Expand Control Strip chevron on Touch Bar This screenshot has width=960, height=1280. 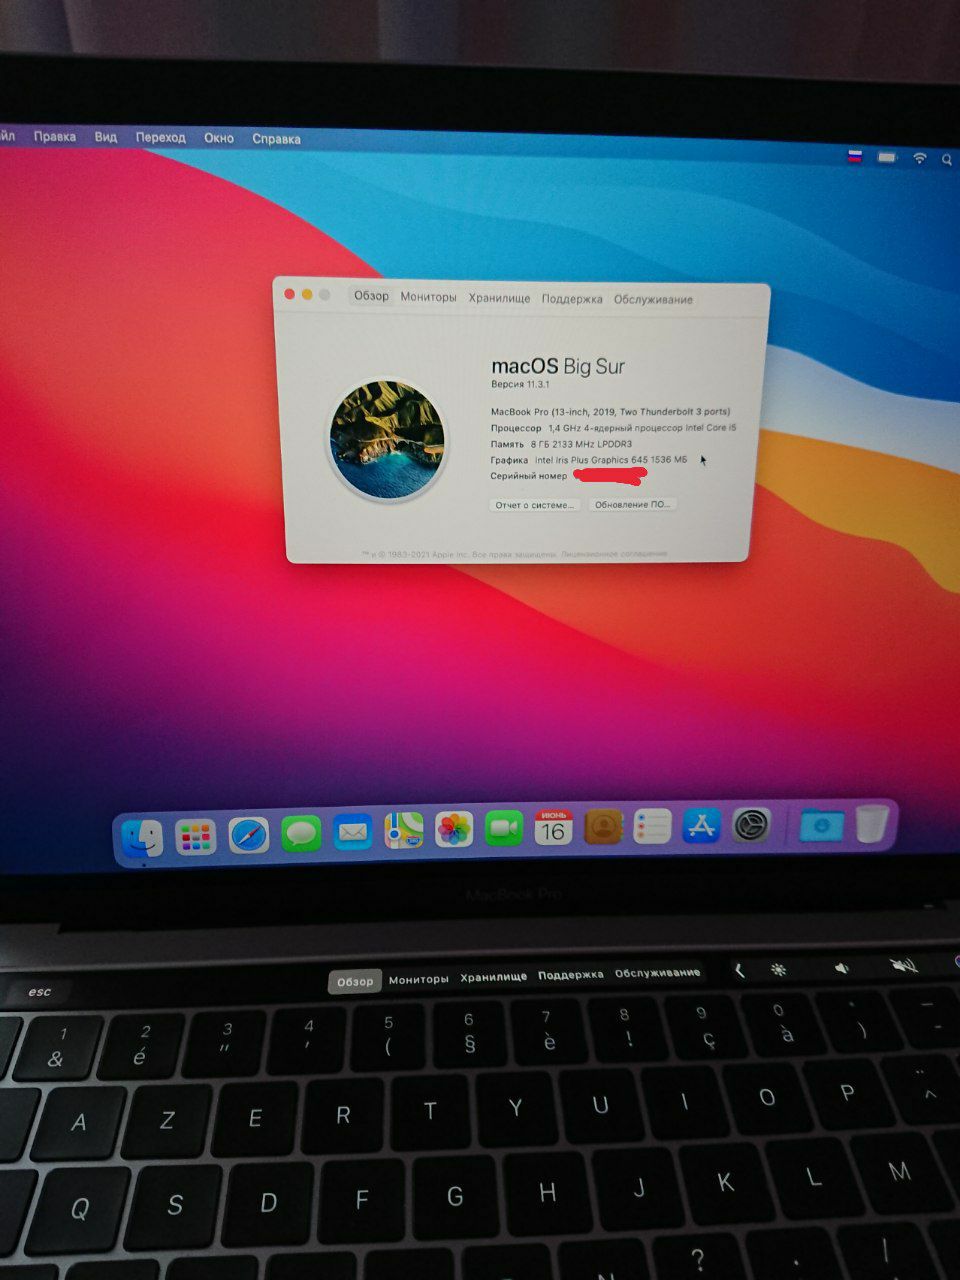[739, 970]
